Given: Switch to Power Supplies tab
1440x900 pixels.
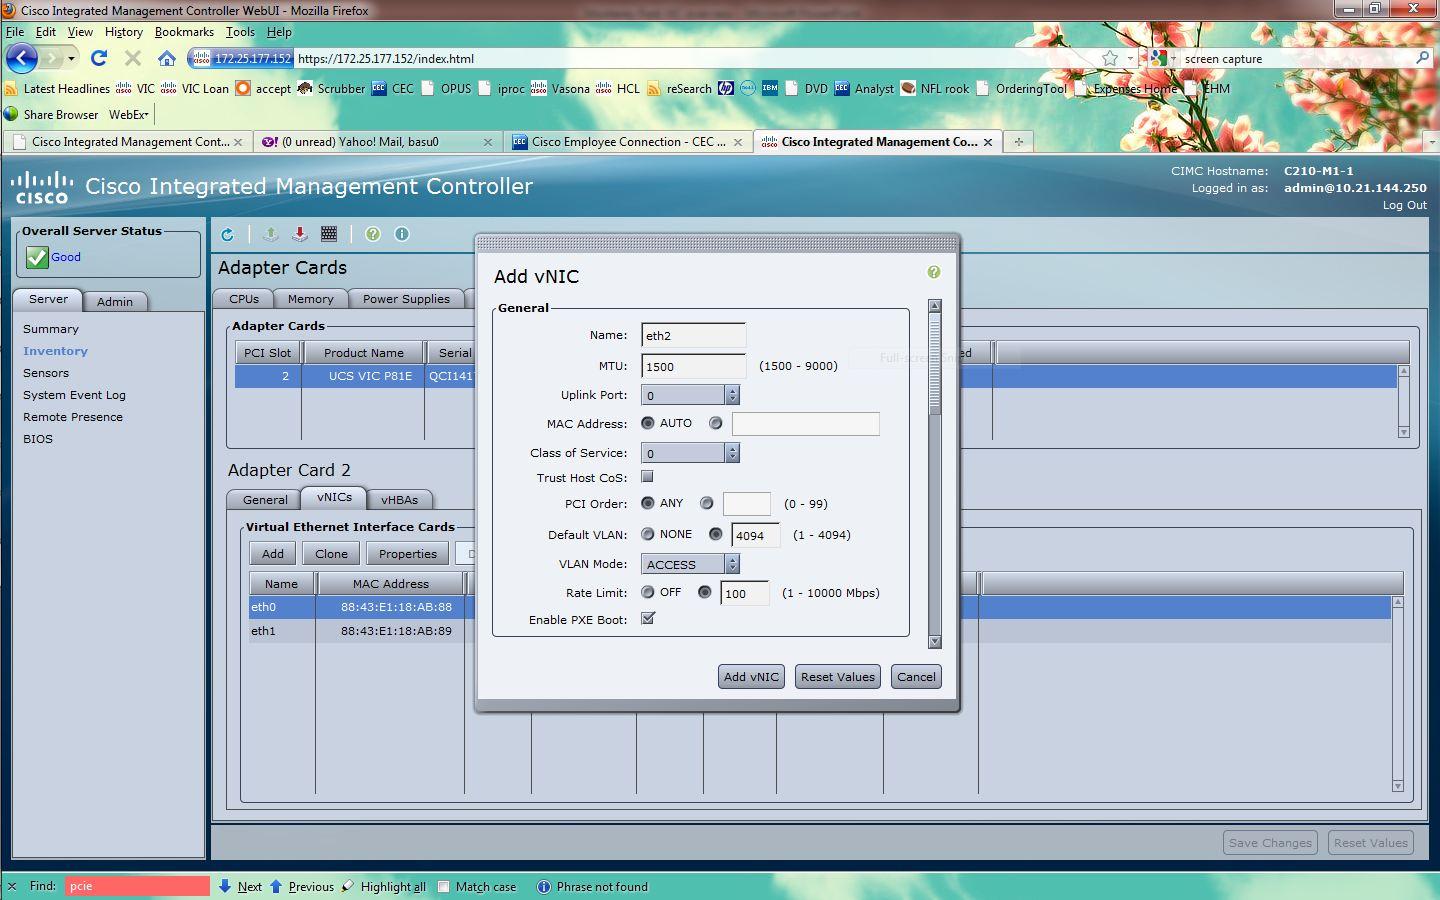Looking at the screenshot, I should pyautogui.click(x=406, y=299).
